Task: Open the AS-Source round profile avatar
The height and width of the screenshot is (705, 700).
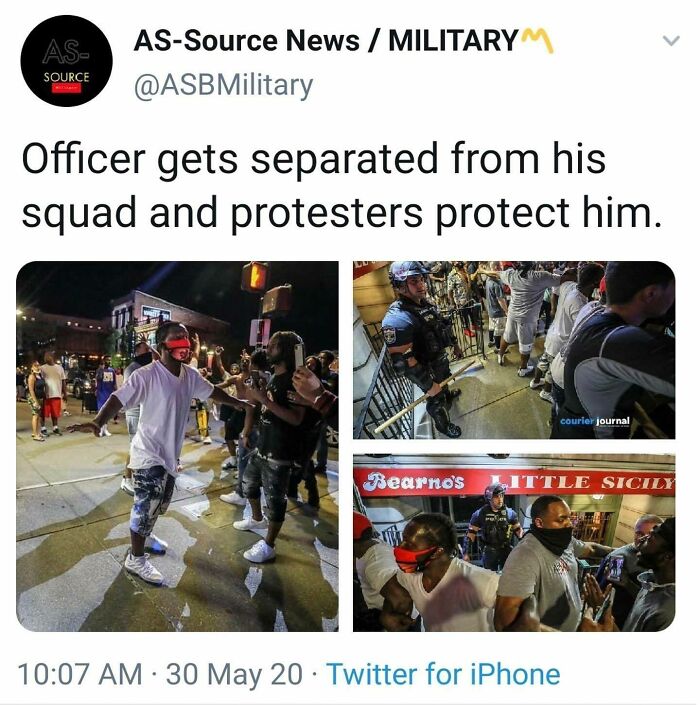Action: (67, 61)
